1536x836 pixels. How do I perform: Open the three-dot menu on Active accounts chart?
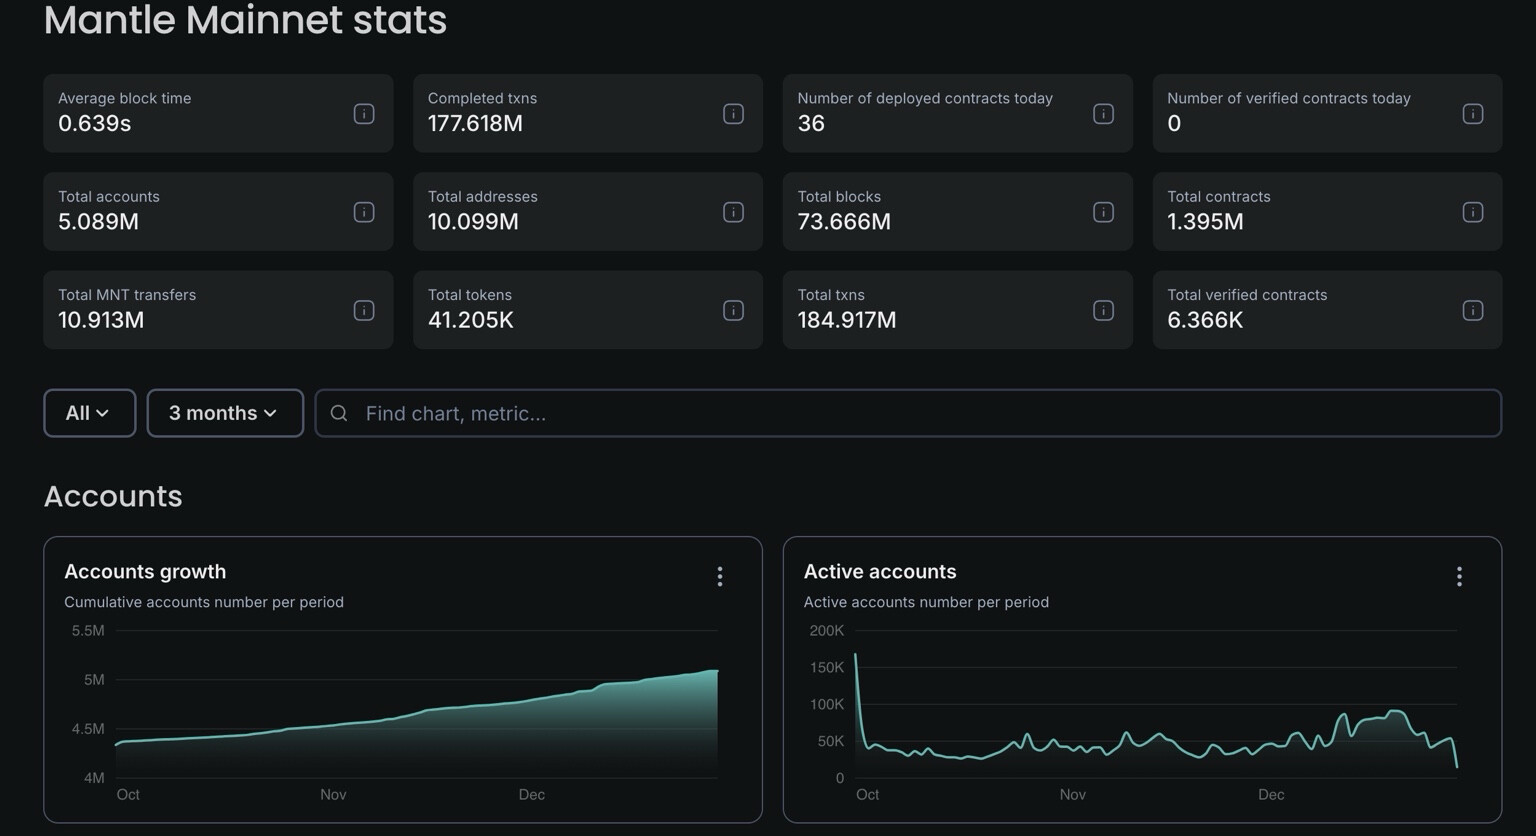[1459, 576]
